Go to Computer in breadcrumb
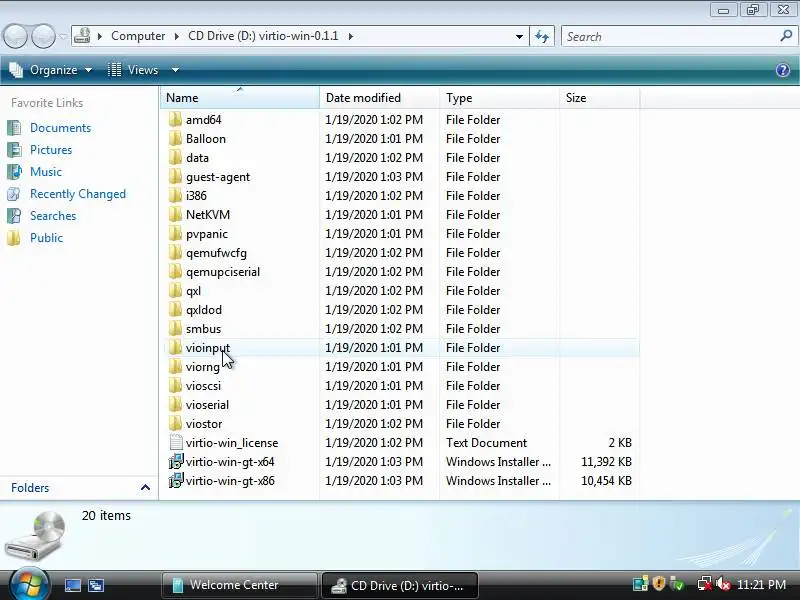 (x=138, y=36)
